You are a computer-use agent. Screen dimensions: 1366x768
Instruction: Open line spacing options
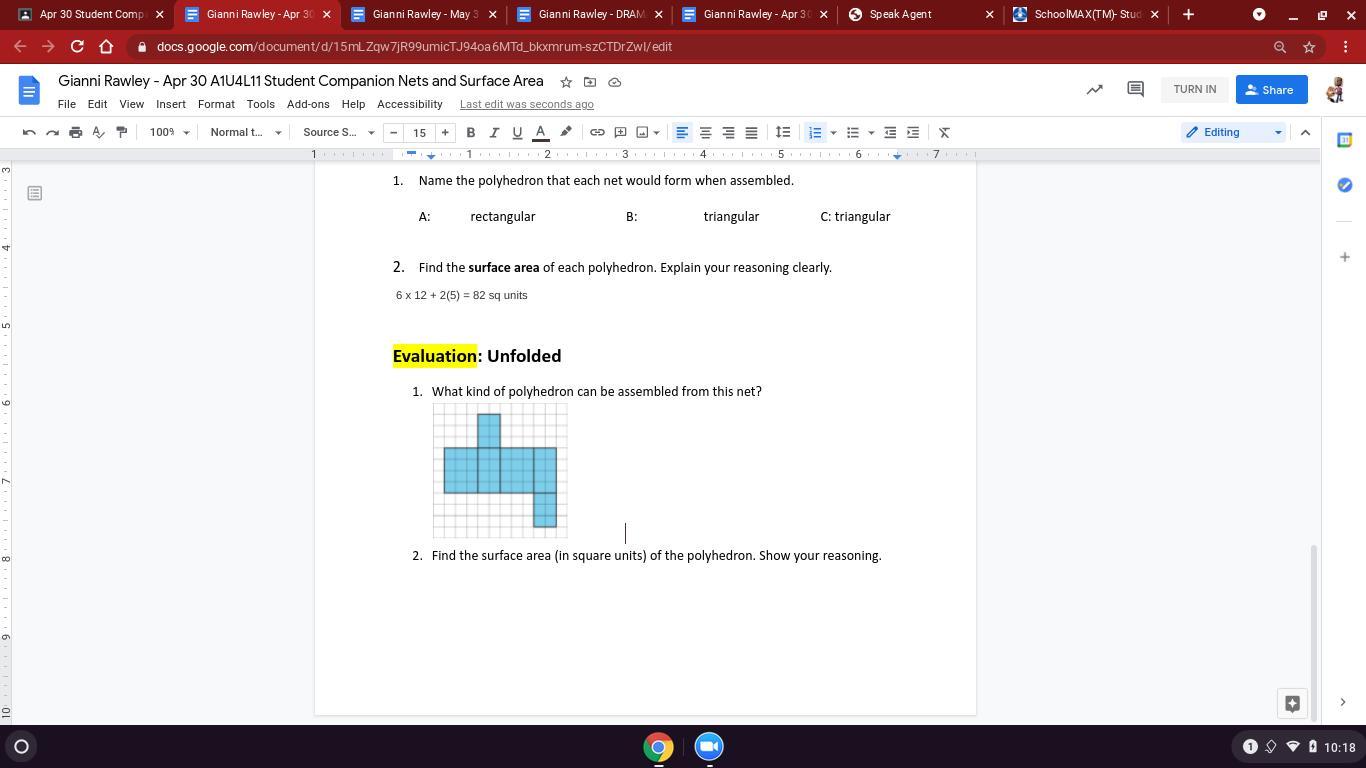point(783,132)
